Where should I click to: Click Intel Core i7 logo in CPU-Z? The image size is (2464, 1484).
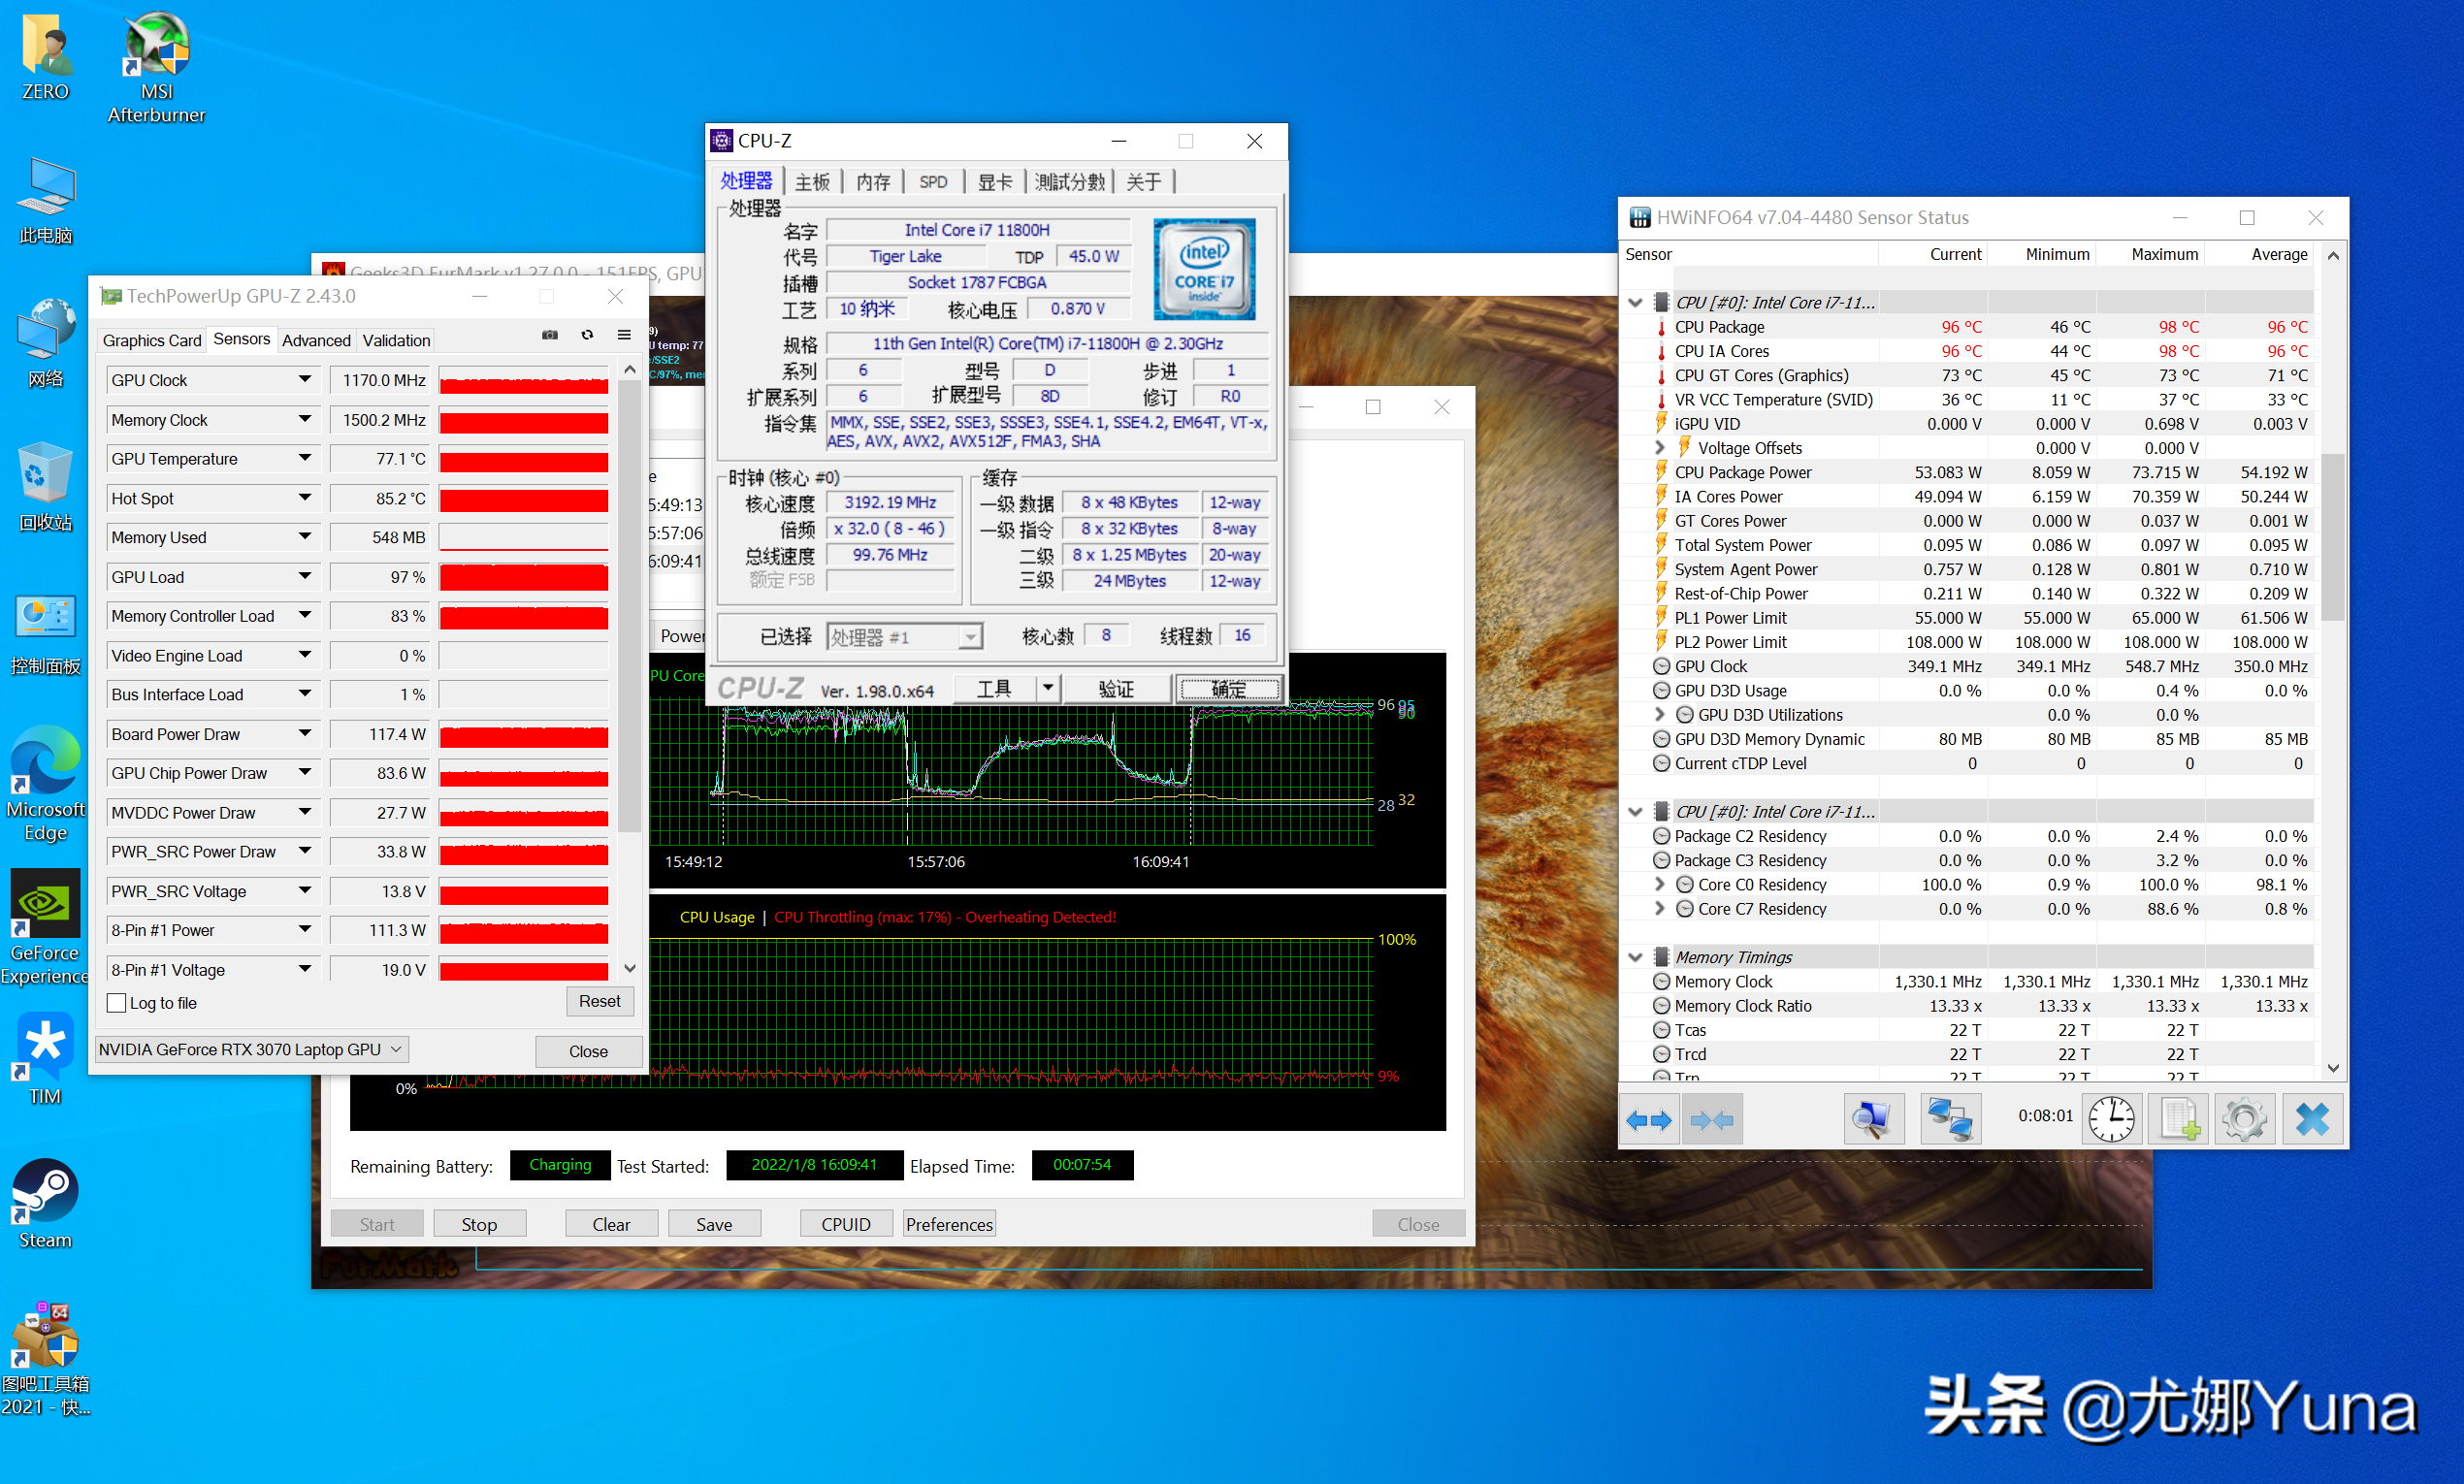(1205, 269)
